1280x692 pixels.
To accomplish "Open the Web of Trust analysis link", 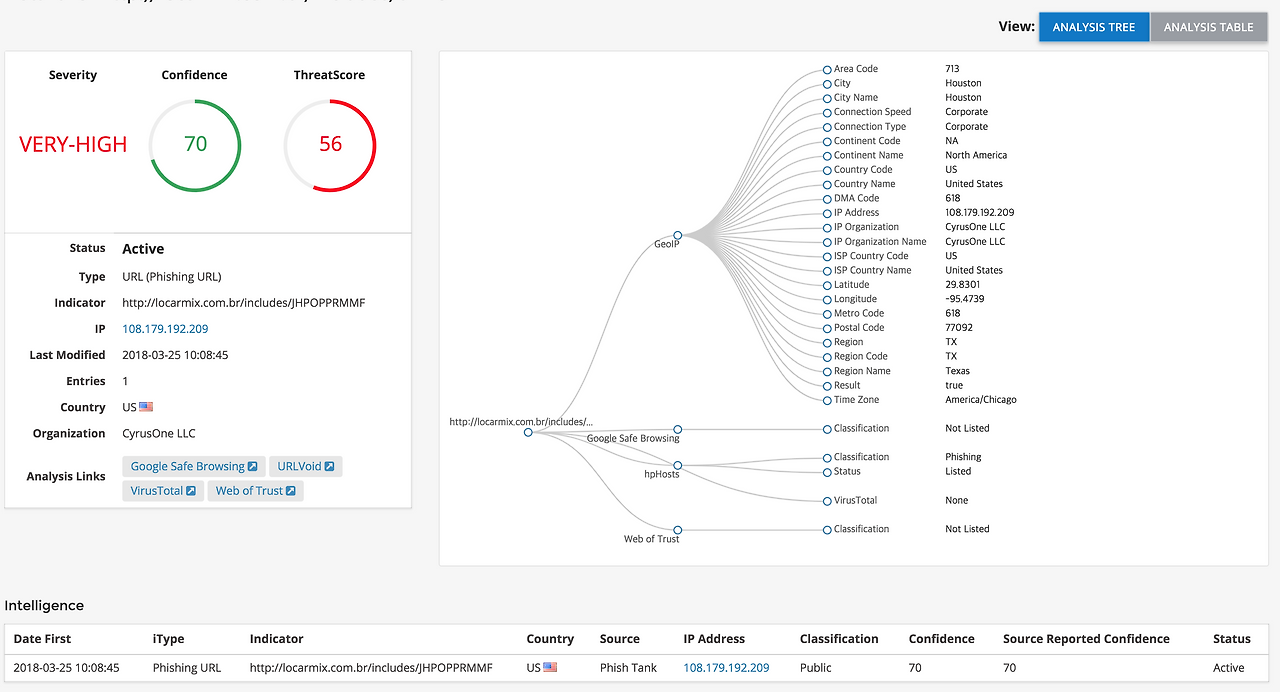I will point(255,491).
